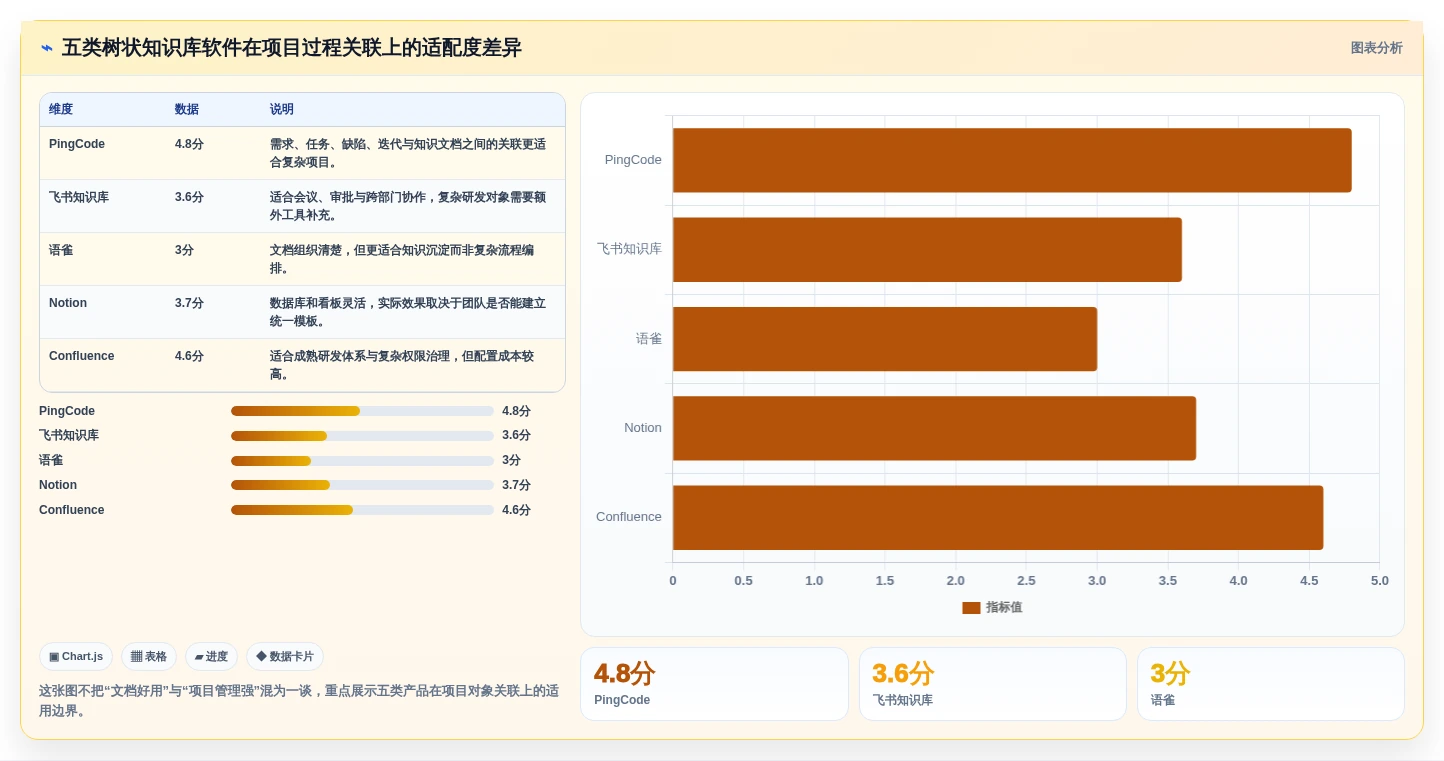This screenshot has width=1444, height=761.
Task: Click the Confluence y-axis label in chart
Action: coord(629,517)
